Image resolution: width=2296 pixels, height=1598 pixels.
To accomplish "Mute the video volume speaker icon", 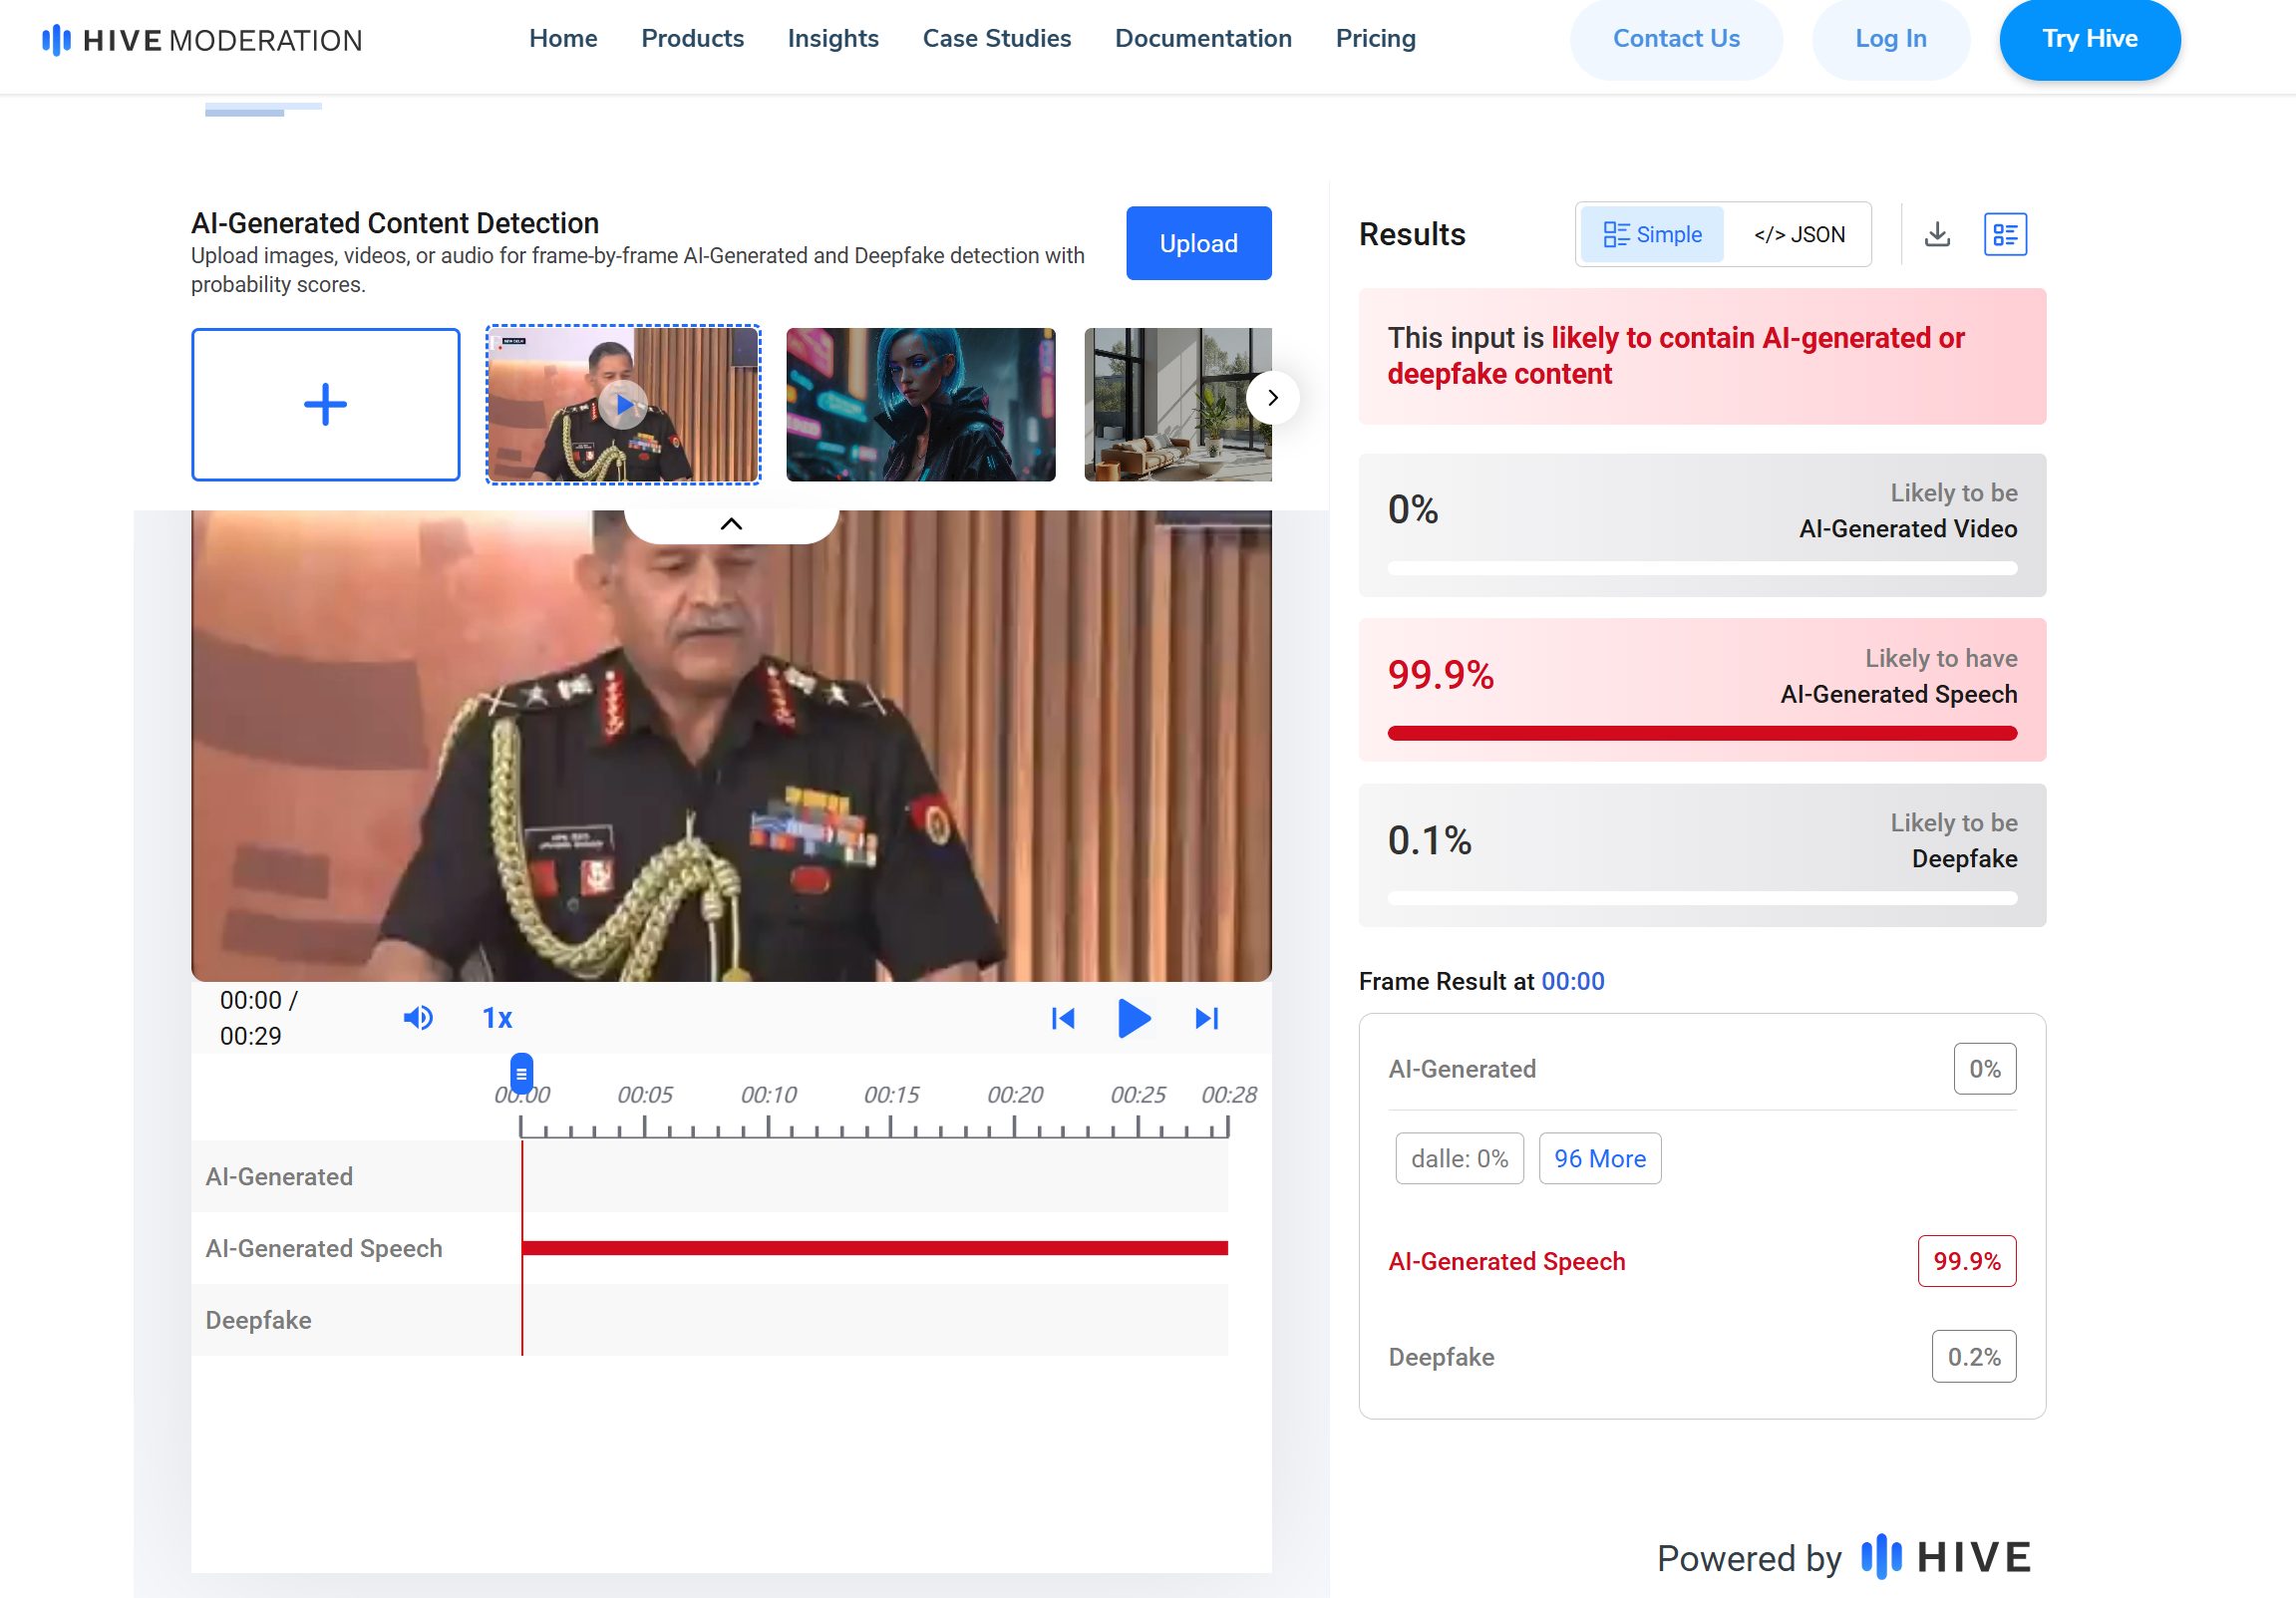I will coord(418,1018).
